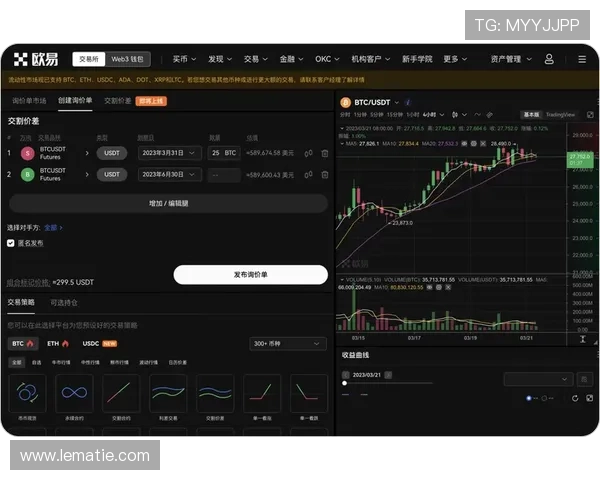The height and width of the screenshot is (480, 600).
Task: Switch to the 可选持仓 tab
Action: pyautogui.click(x=64, y=303)
